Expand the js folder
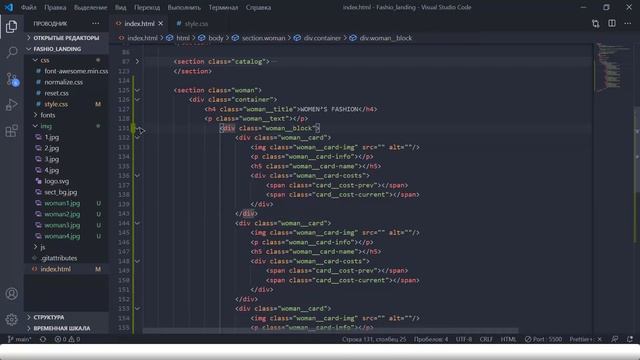 pyautogui.click(x=42, y=247)
